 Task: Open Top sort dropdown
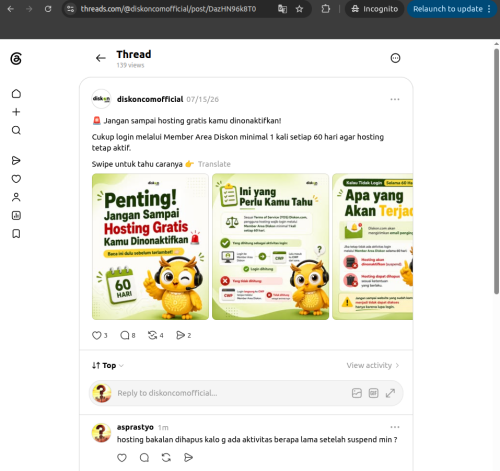108,366
